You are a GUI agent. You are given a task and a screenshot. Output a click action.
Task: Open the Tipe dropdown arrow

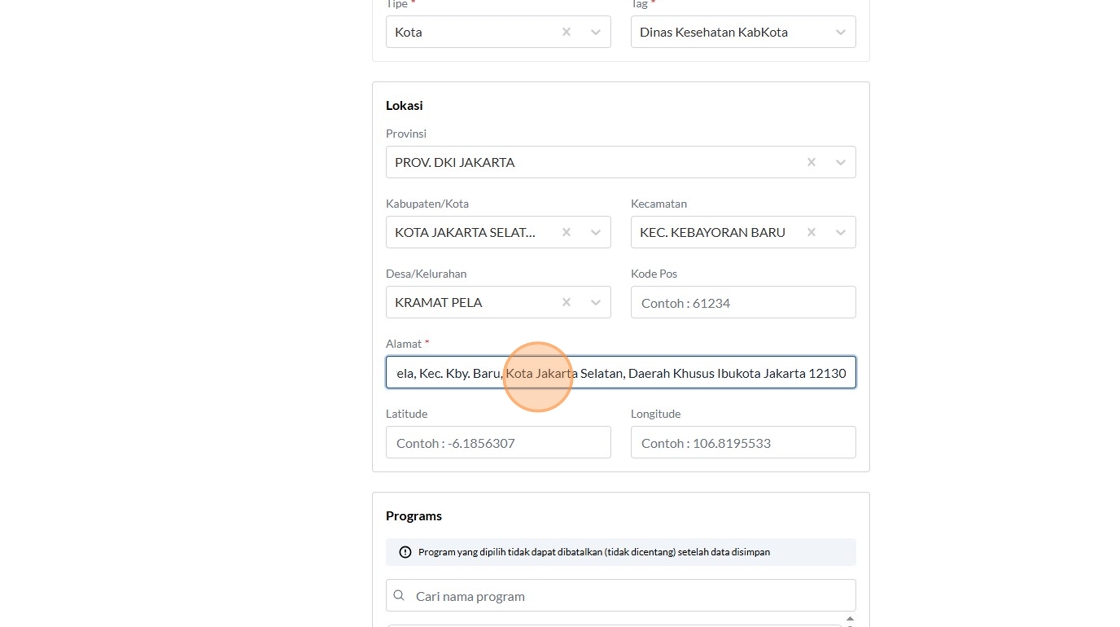point(596,32)
